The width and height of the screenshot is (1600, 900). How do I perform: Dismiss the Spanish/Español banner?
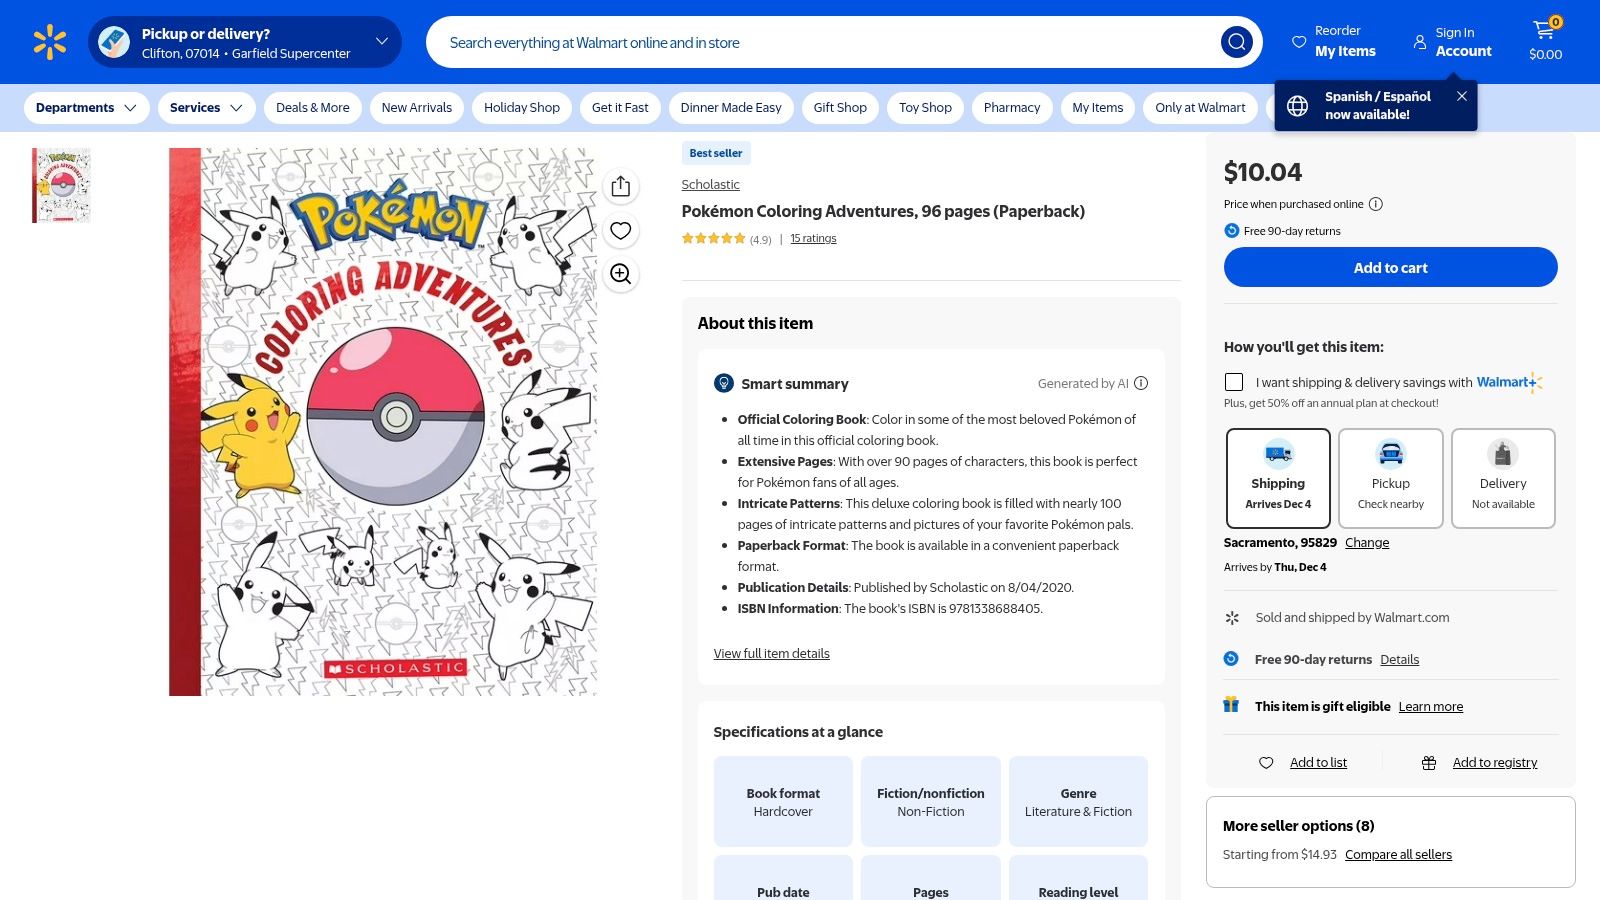(x=1461, y=96)
